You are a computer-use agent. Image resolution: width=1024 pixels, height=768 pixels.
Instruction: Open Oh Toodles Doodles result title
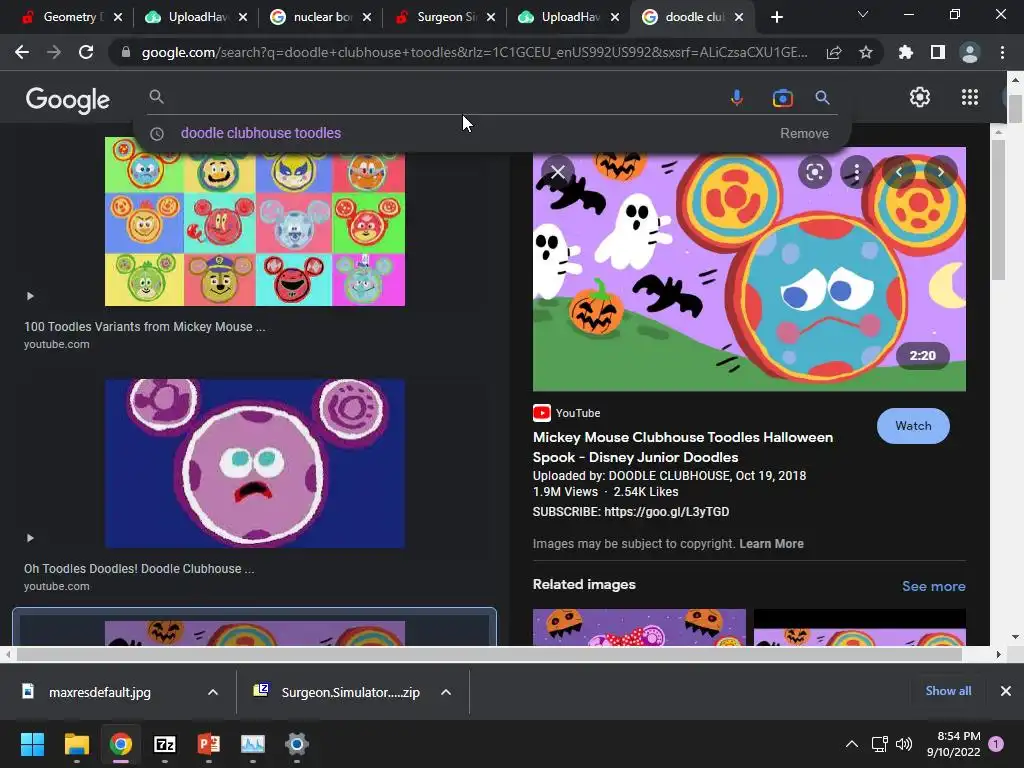click(x=139, y=568)
